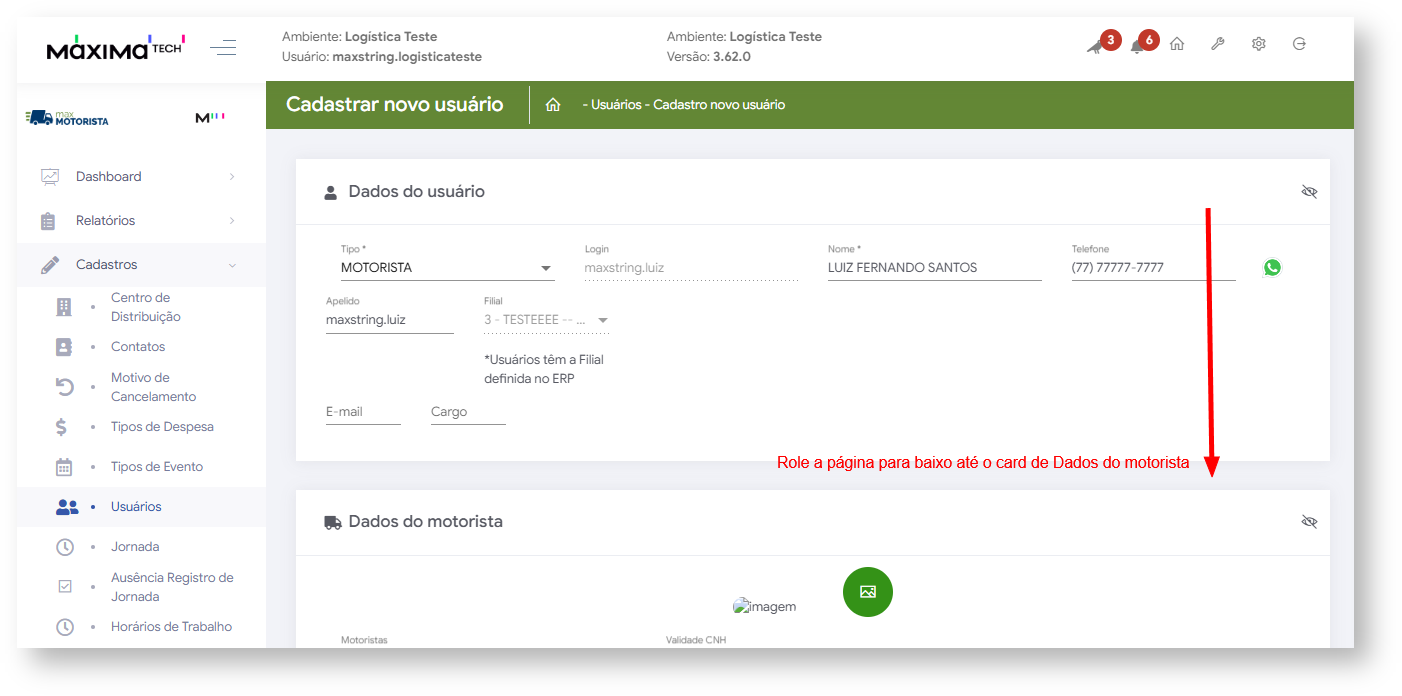Image resolution: width=1402 pixels, height=696 pixels.
Task: Click the Tipos de Evento calendar icon
Action: (x=64, y=467)
